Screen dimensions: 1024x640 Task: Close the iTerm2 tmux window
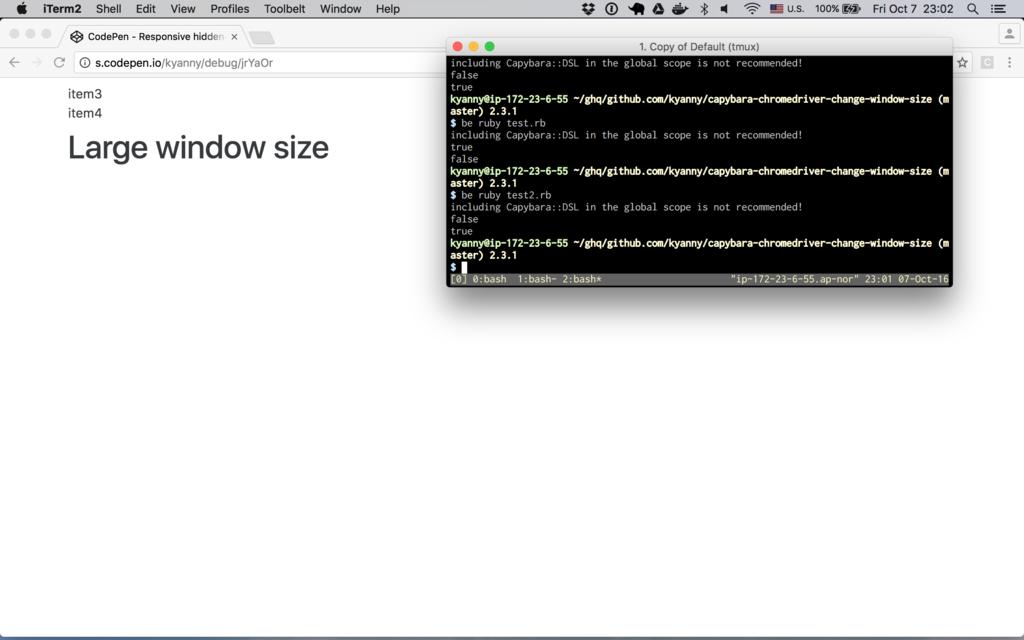coord(458,46)
